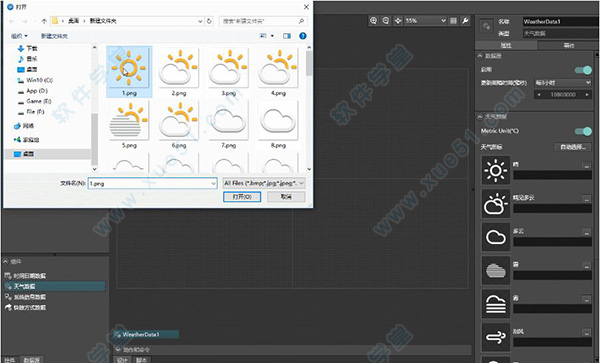This screenshot has height=363, width=600.
Task: Switch to the 脚本 script tab
Action: (142, 360)
